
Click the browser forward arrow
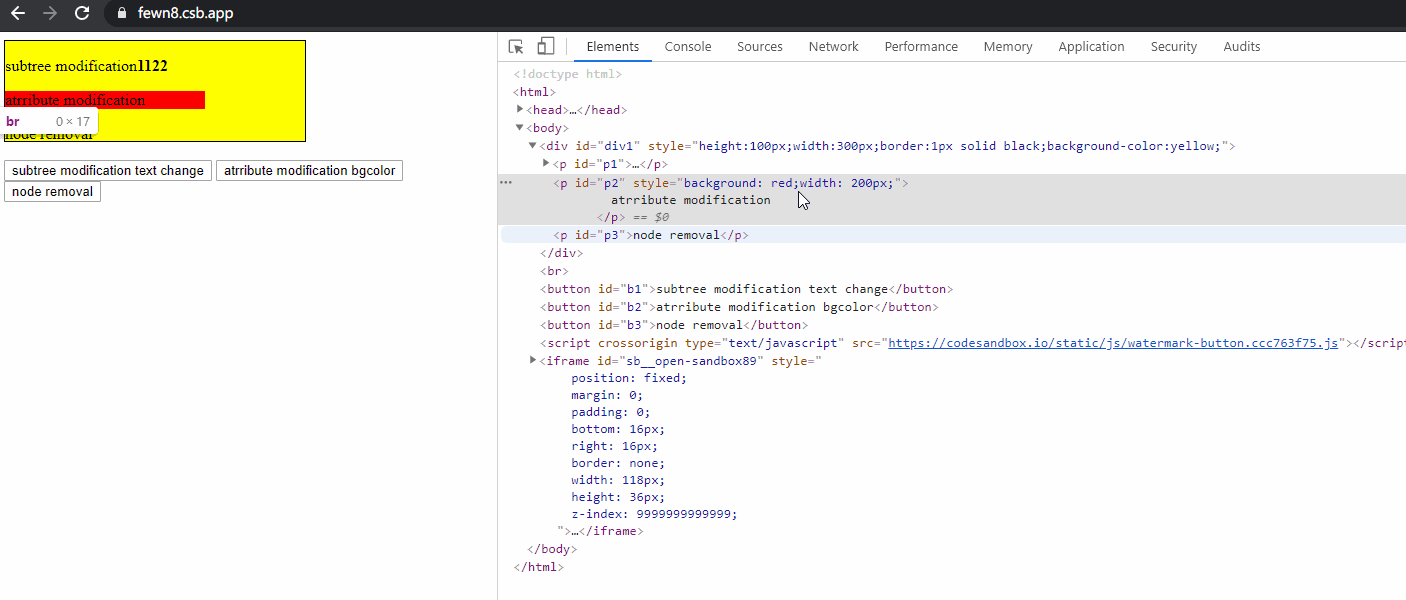tap(50, 13)
